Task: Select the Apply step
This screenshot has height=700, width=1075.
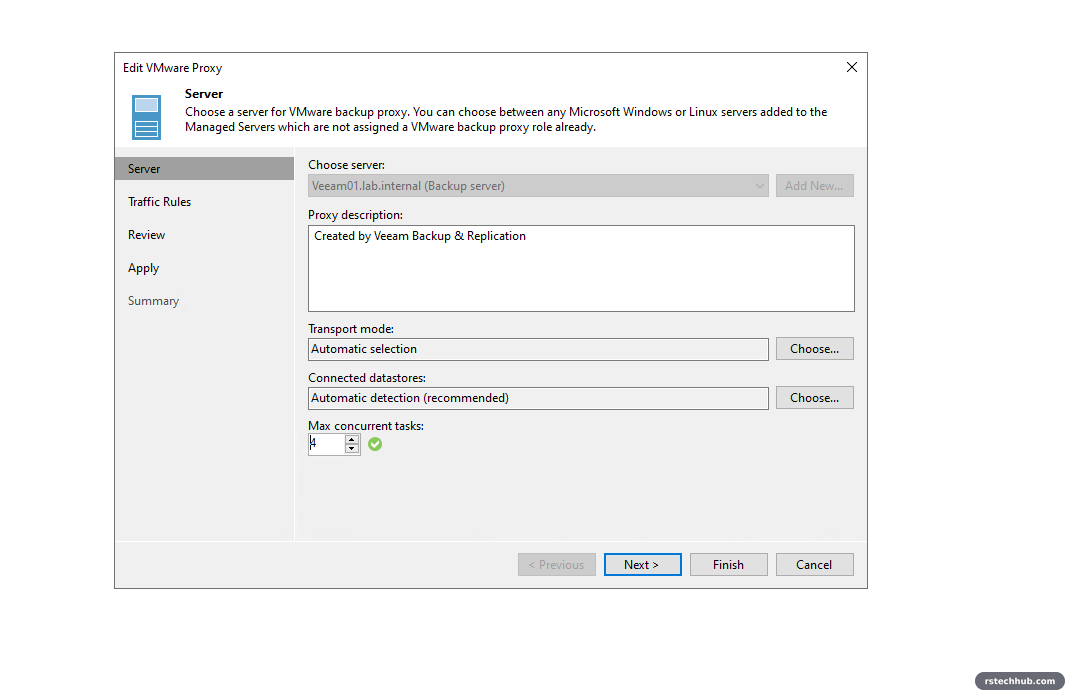Action: tap(143, 268)
